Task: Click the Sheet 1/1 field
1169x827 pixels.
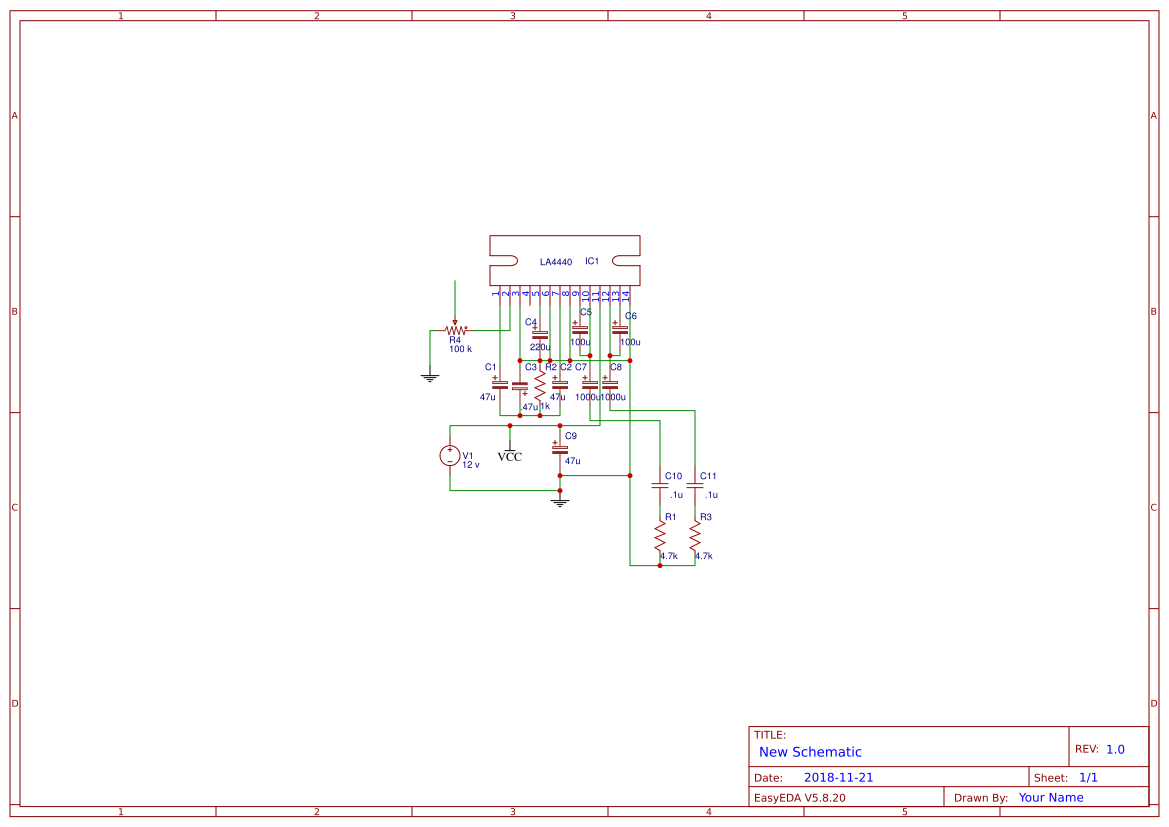Action: [1088, 777]
